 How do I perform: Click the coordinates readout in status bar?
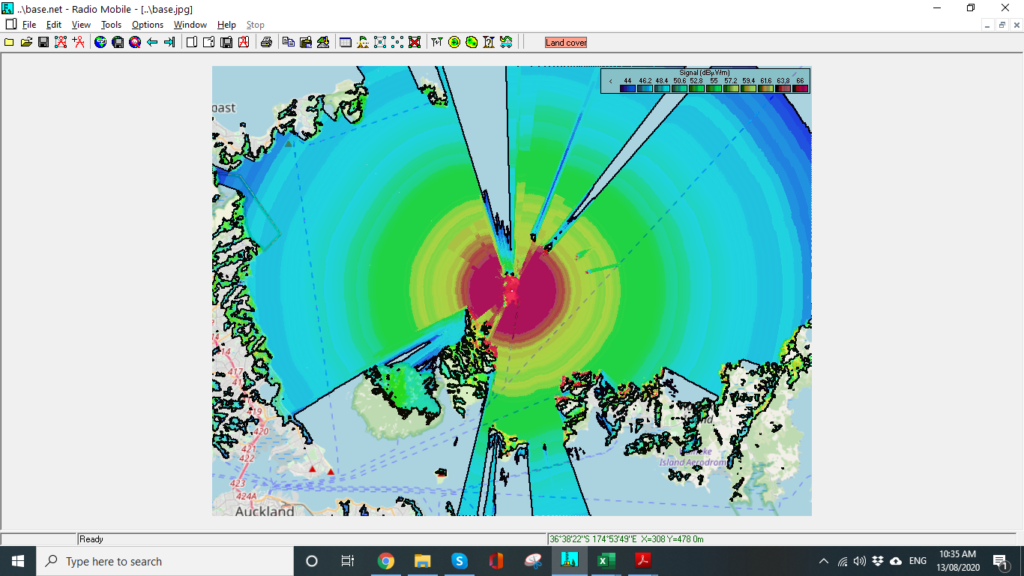626,539
